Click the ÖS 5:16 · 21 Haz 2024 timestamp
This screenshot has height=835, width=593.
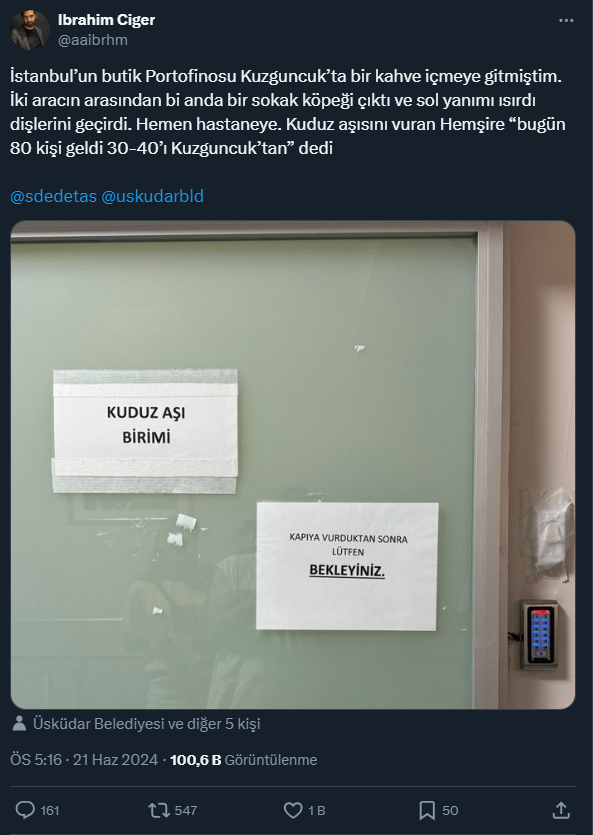[84, 759]
